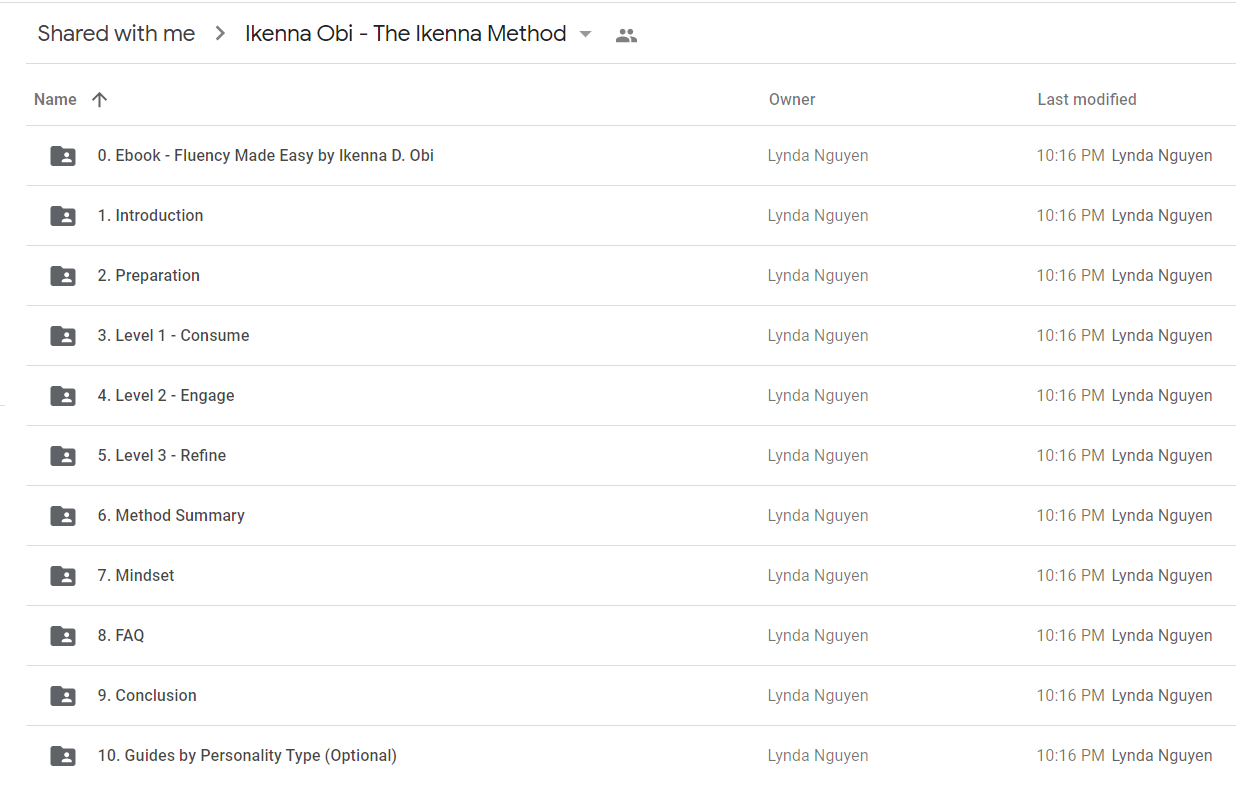Click the shared folder icon for 1. Introduction
Screen dimensions: 1236x785
(63, 216)
